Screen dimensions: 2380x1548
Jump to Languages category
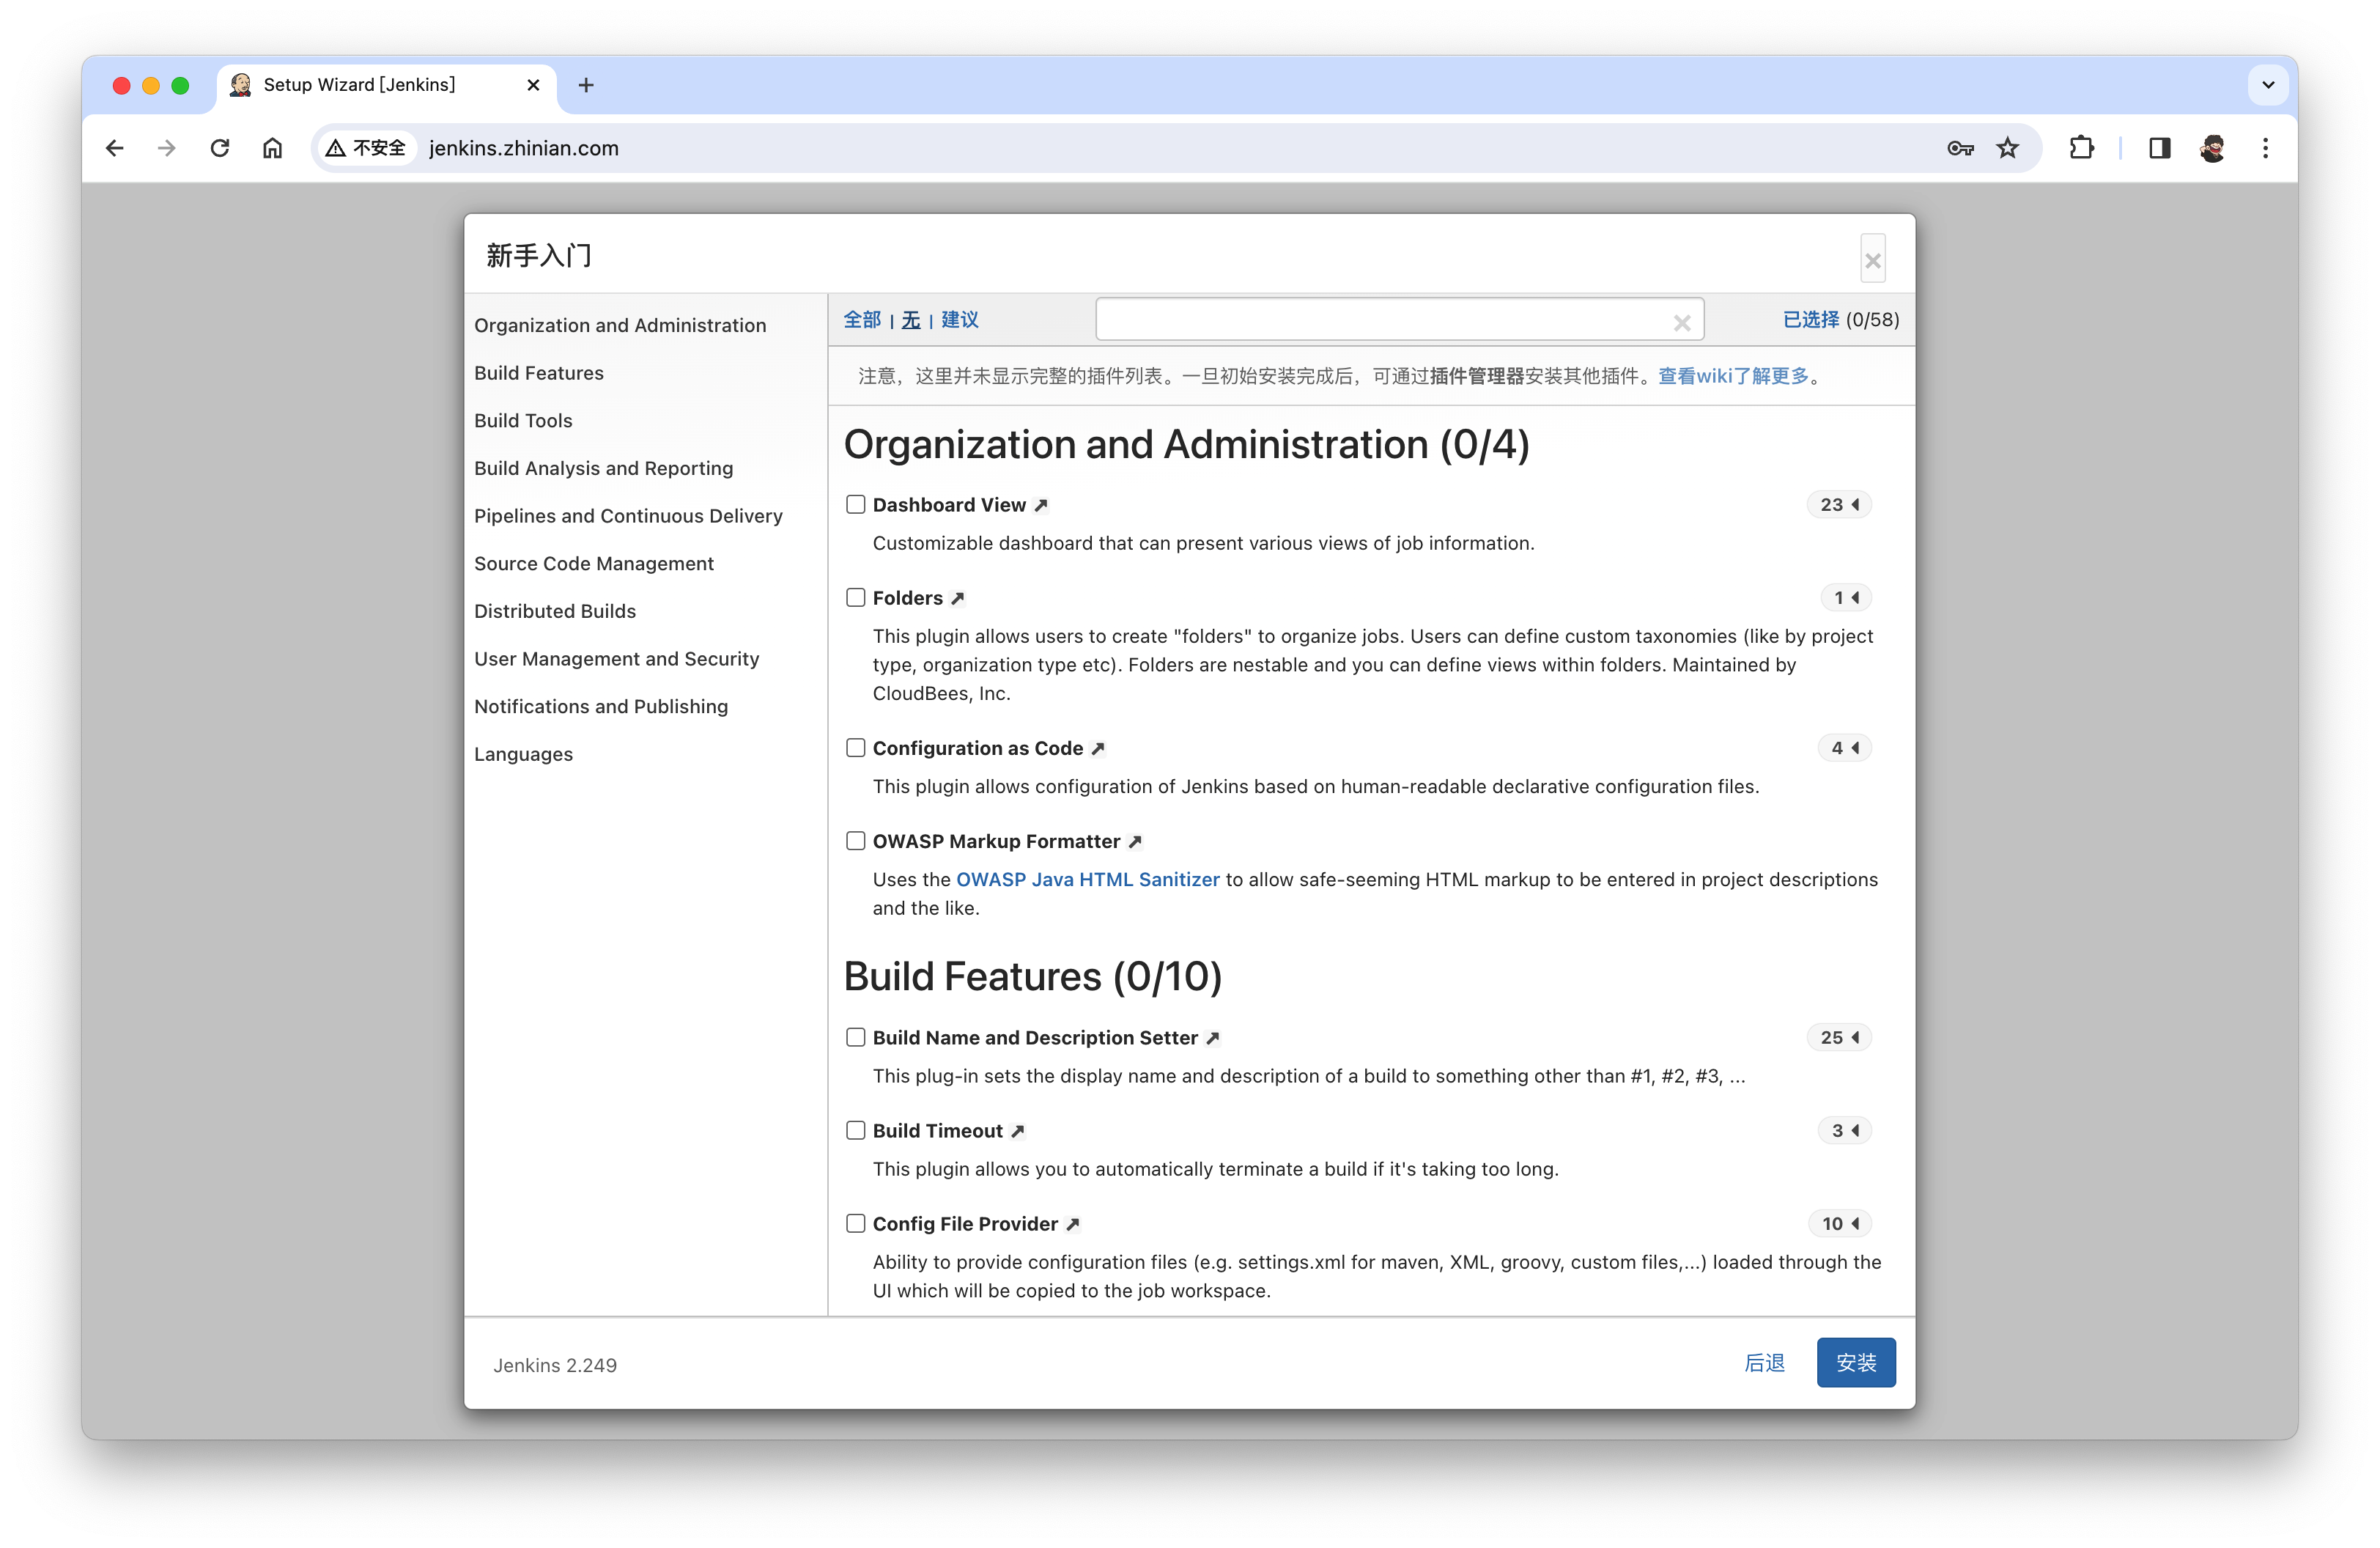point(523,754)
